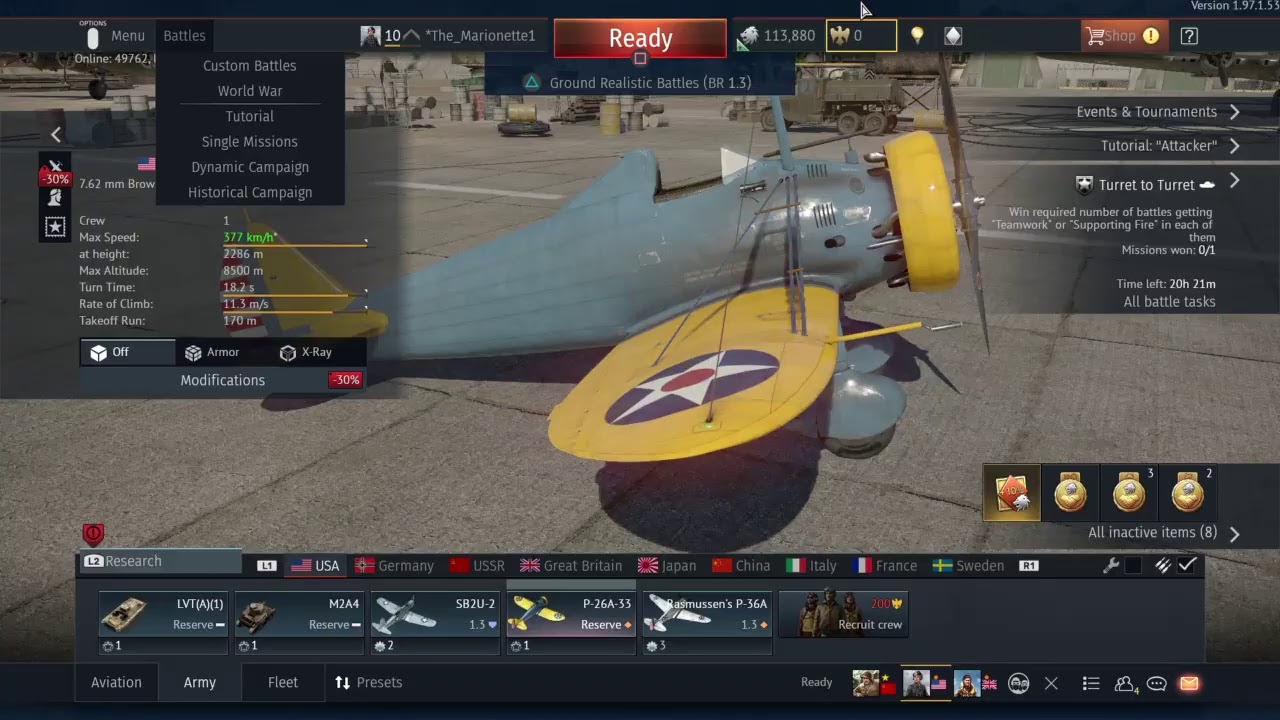Click the Golden Eagles balance box

click(861, 36)
